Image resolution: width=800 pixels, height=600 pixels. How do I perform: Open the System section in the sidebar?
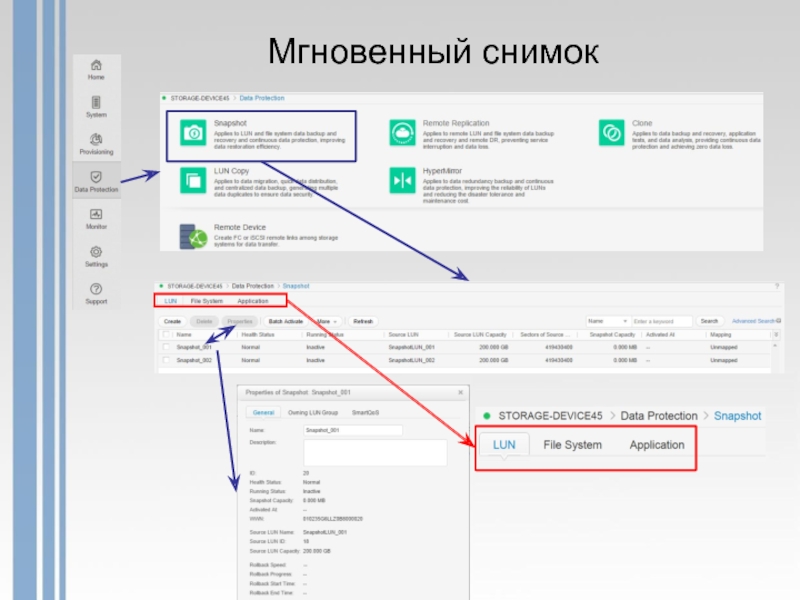tap(96, 107)
